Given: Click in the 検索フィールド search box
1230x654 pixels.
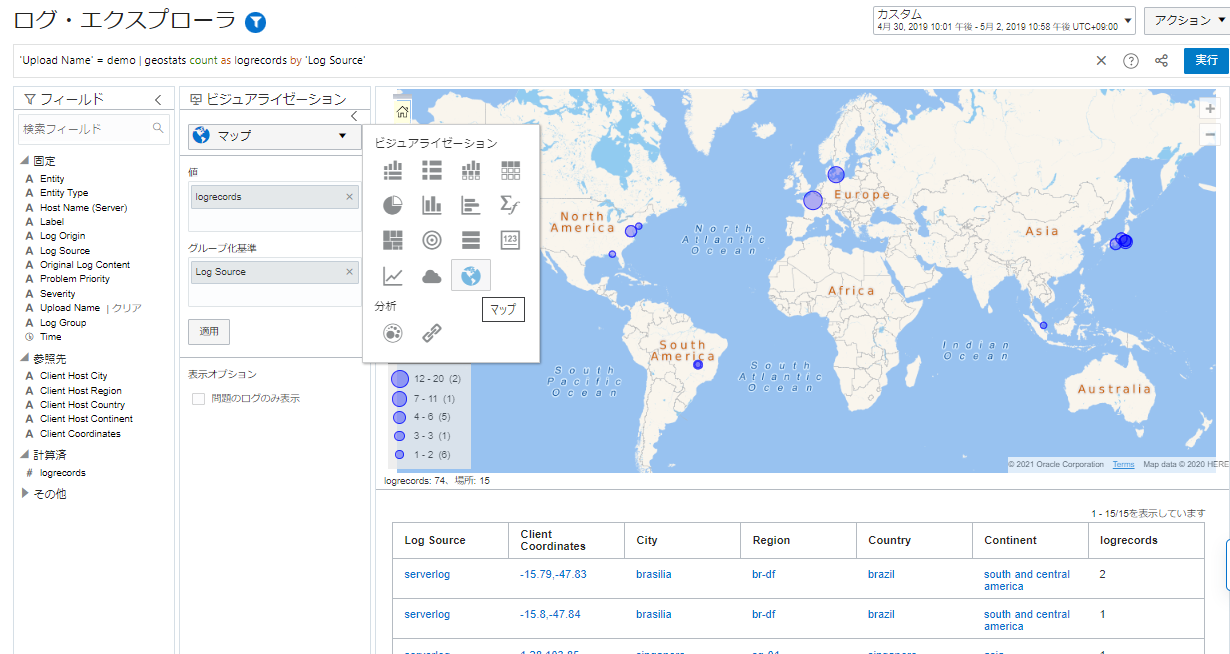Looking at the screenshot, I should click(85, 129).
